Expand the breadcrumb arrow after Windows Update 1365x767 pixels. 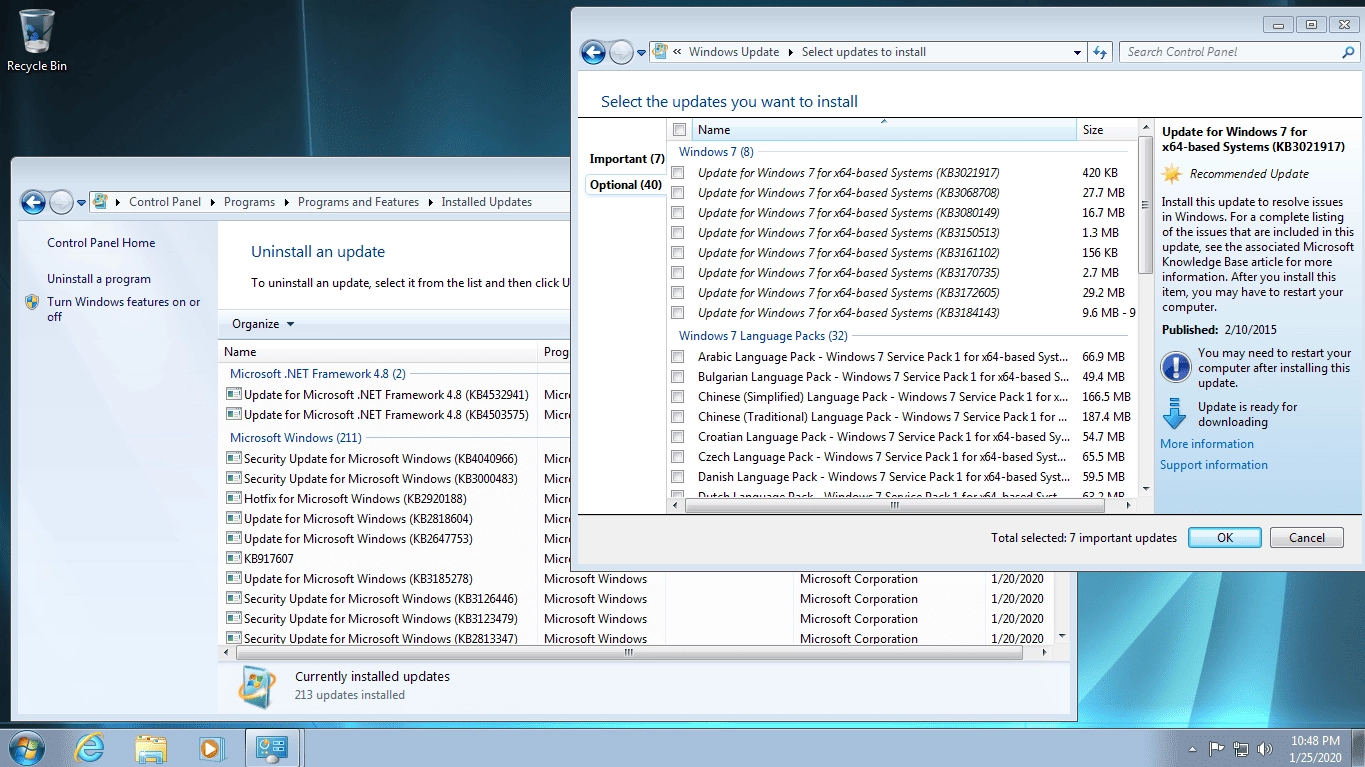(790, 52)
